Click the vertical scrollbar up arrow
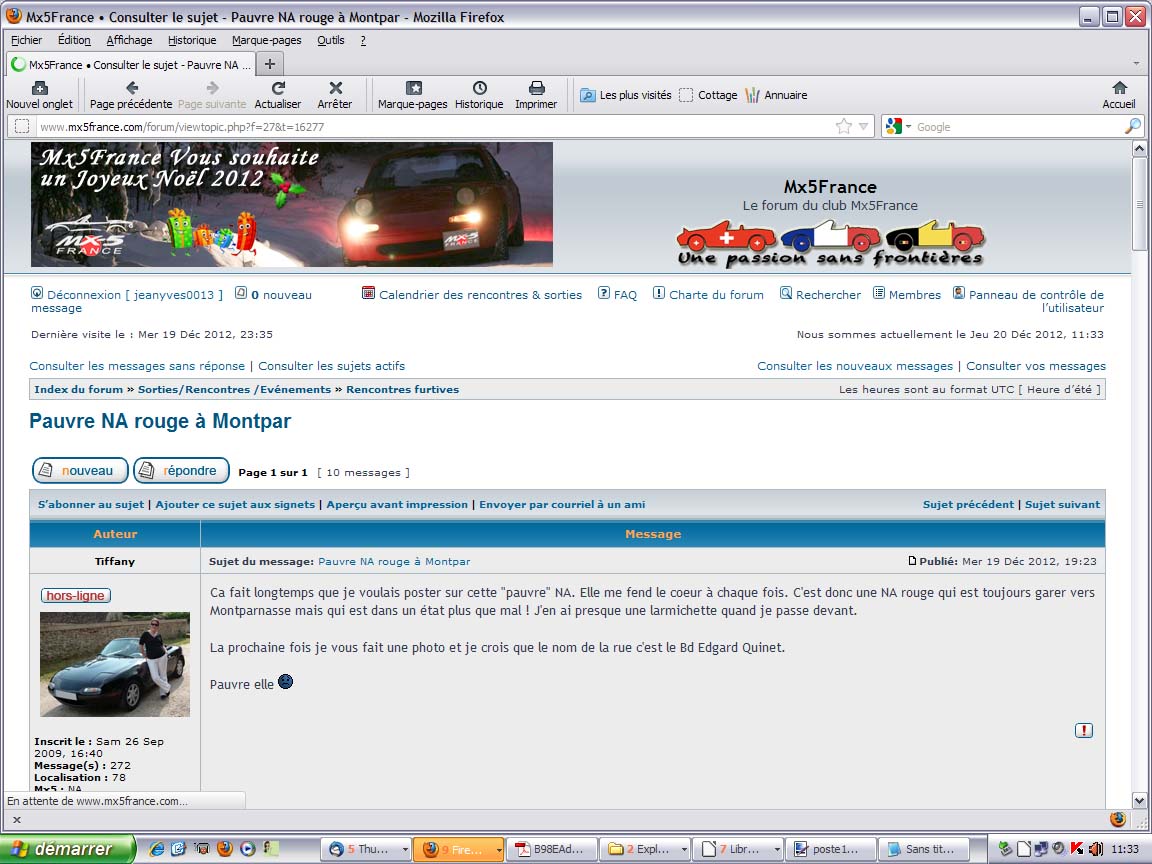Image resolution: width=1152 pixels, height=864 pixels. (x=1139, y=148)
